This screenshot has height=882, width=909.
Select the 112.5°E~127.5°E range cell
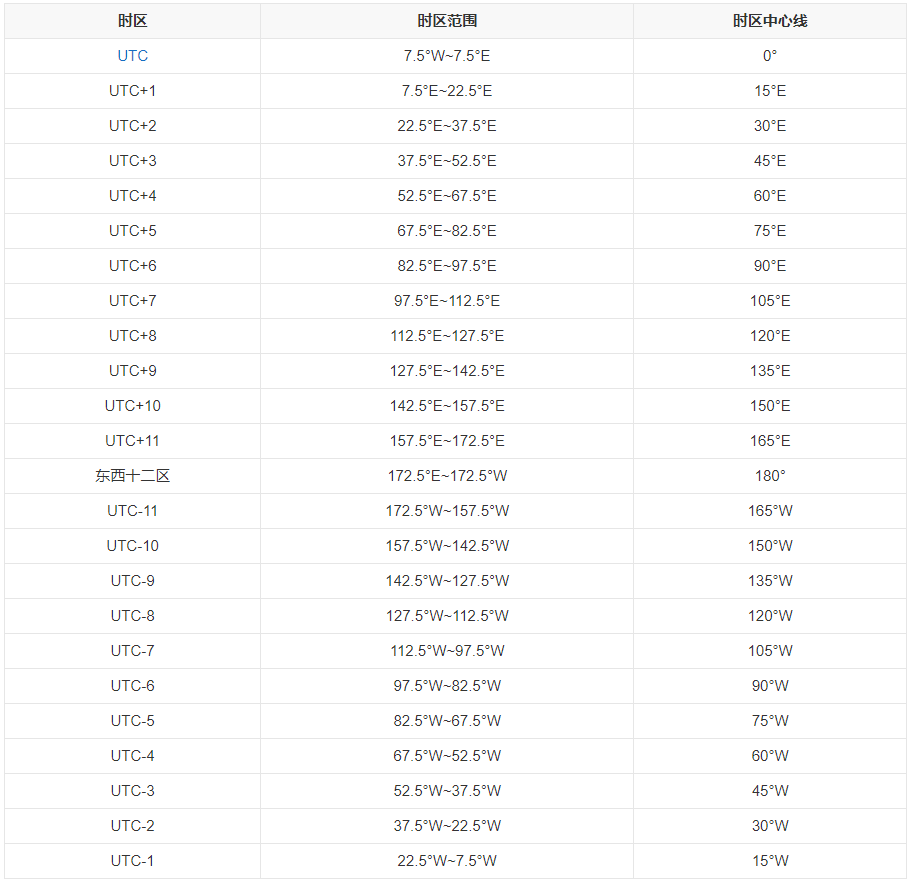447,336
